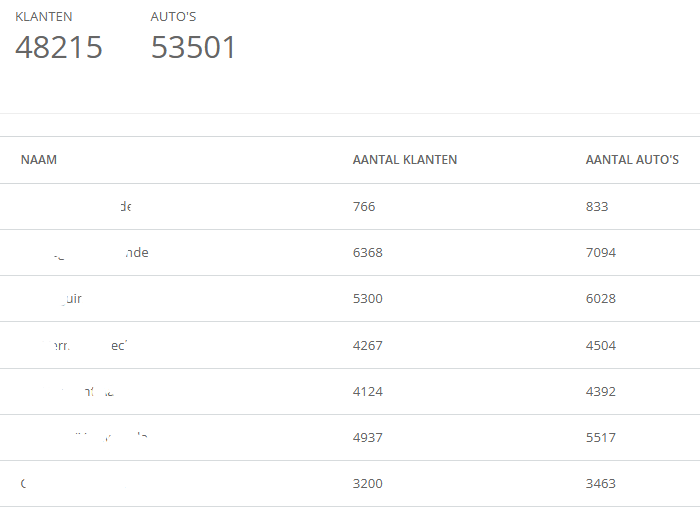The image size is (700, 518).
Task: Select the cell with 4124 klanten
Action: (x=368, y=392)
